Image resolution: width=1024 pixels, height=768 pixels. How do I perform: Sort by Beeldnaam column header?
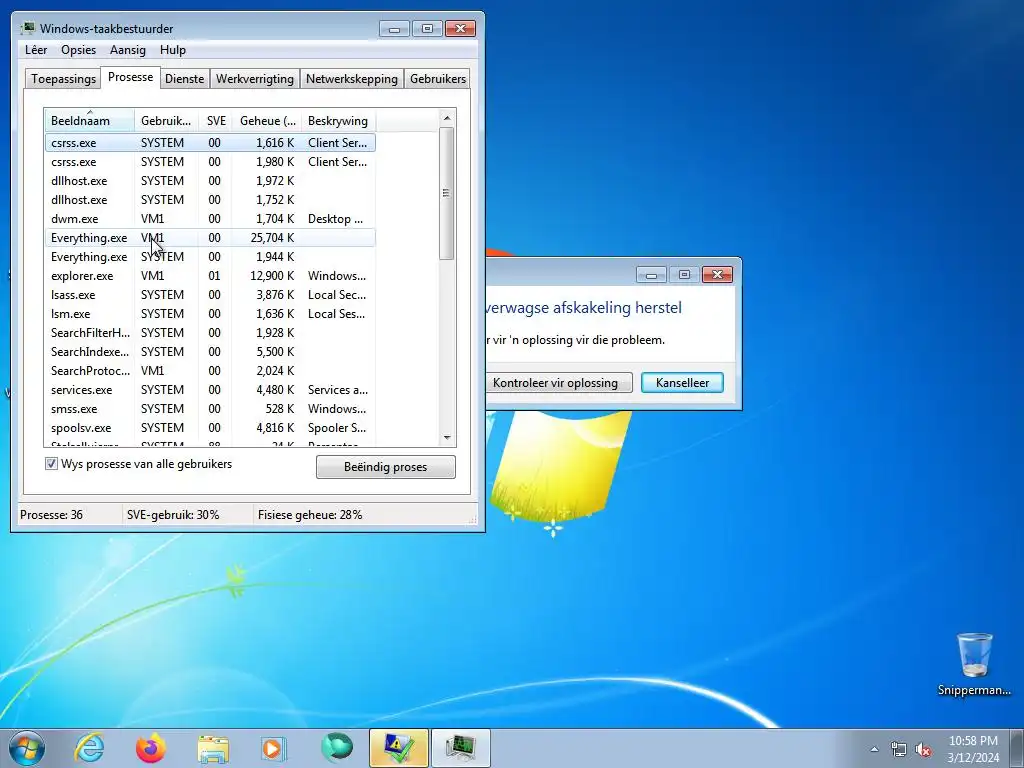click(x=89, y=120)
